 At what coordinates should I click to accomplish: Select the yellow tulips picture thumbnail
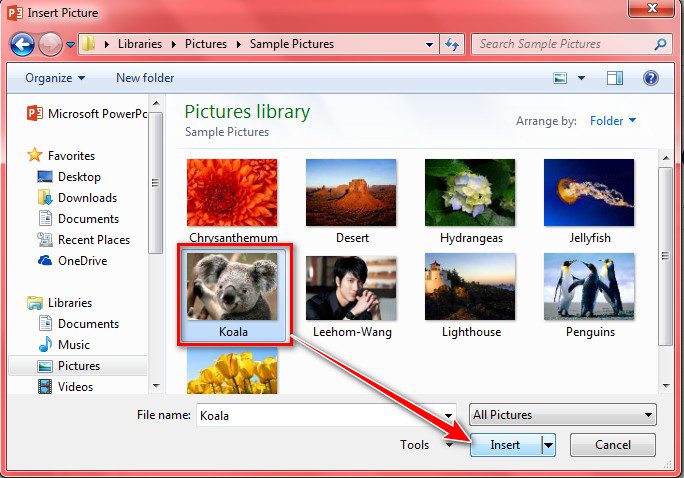tap(232, 371)
